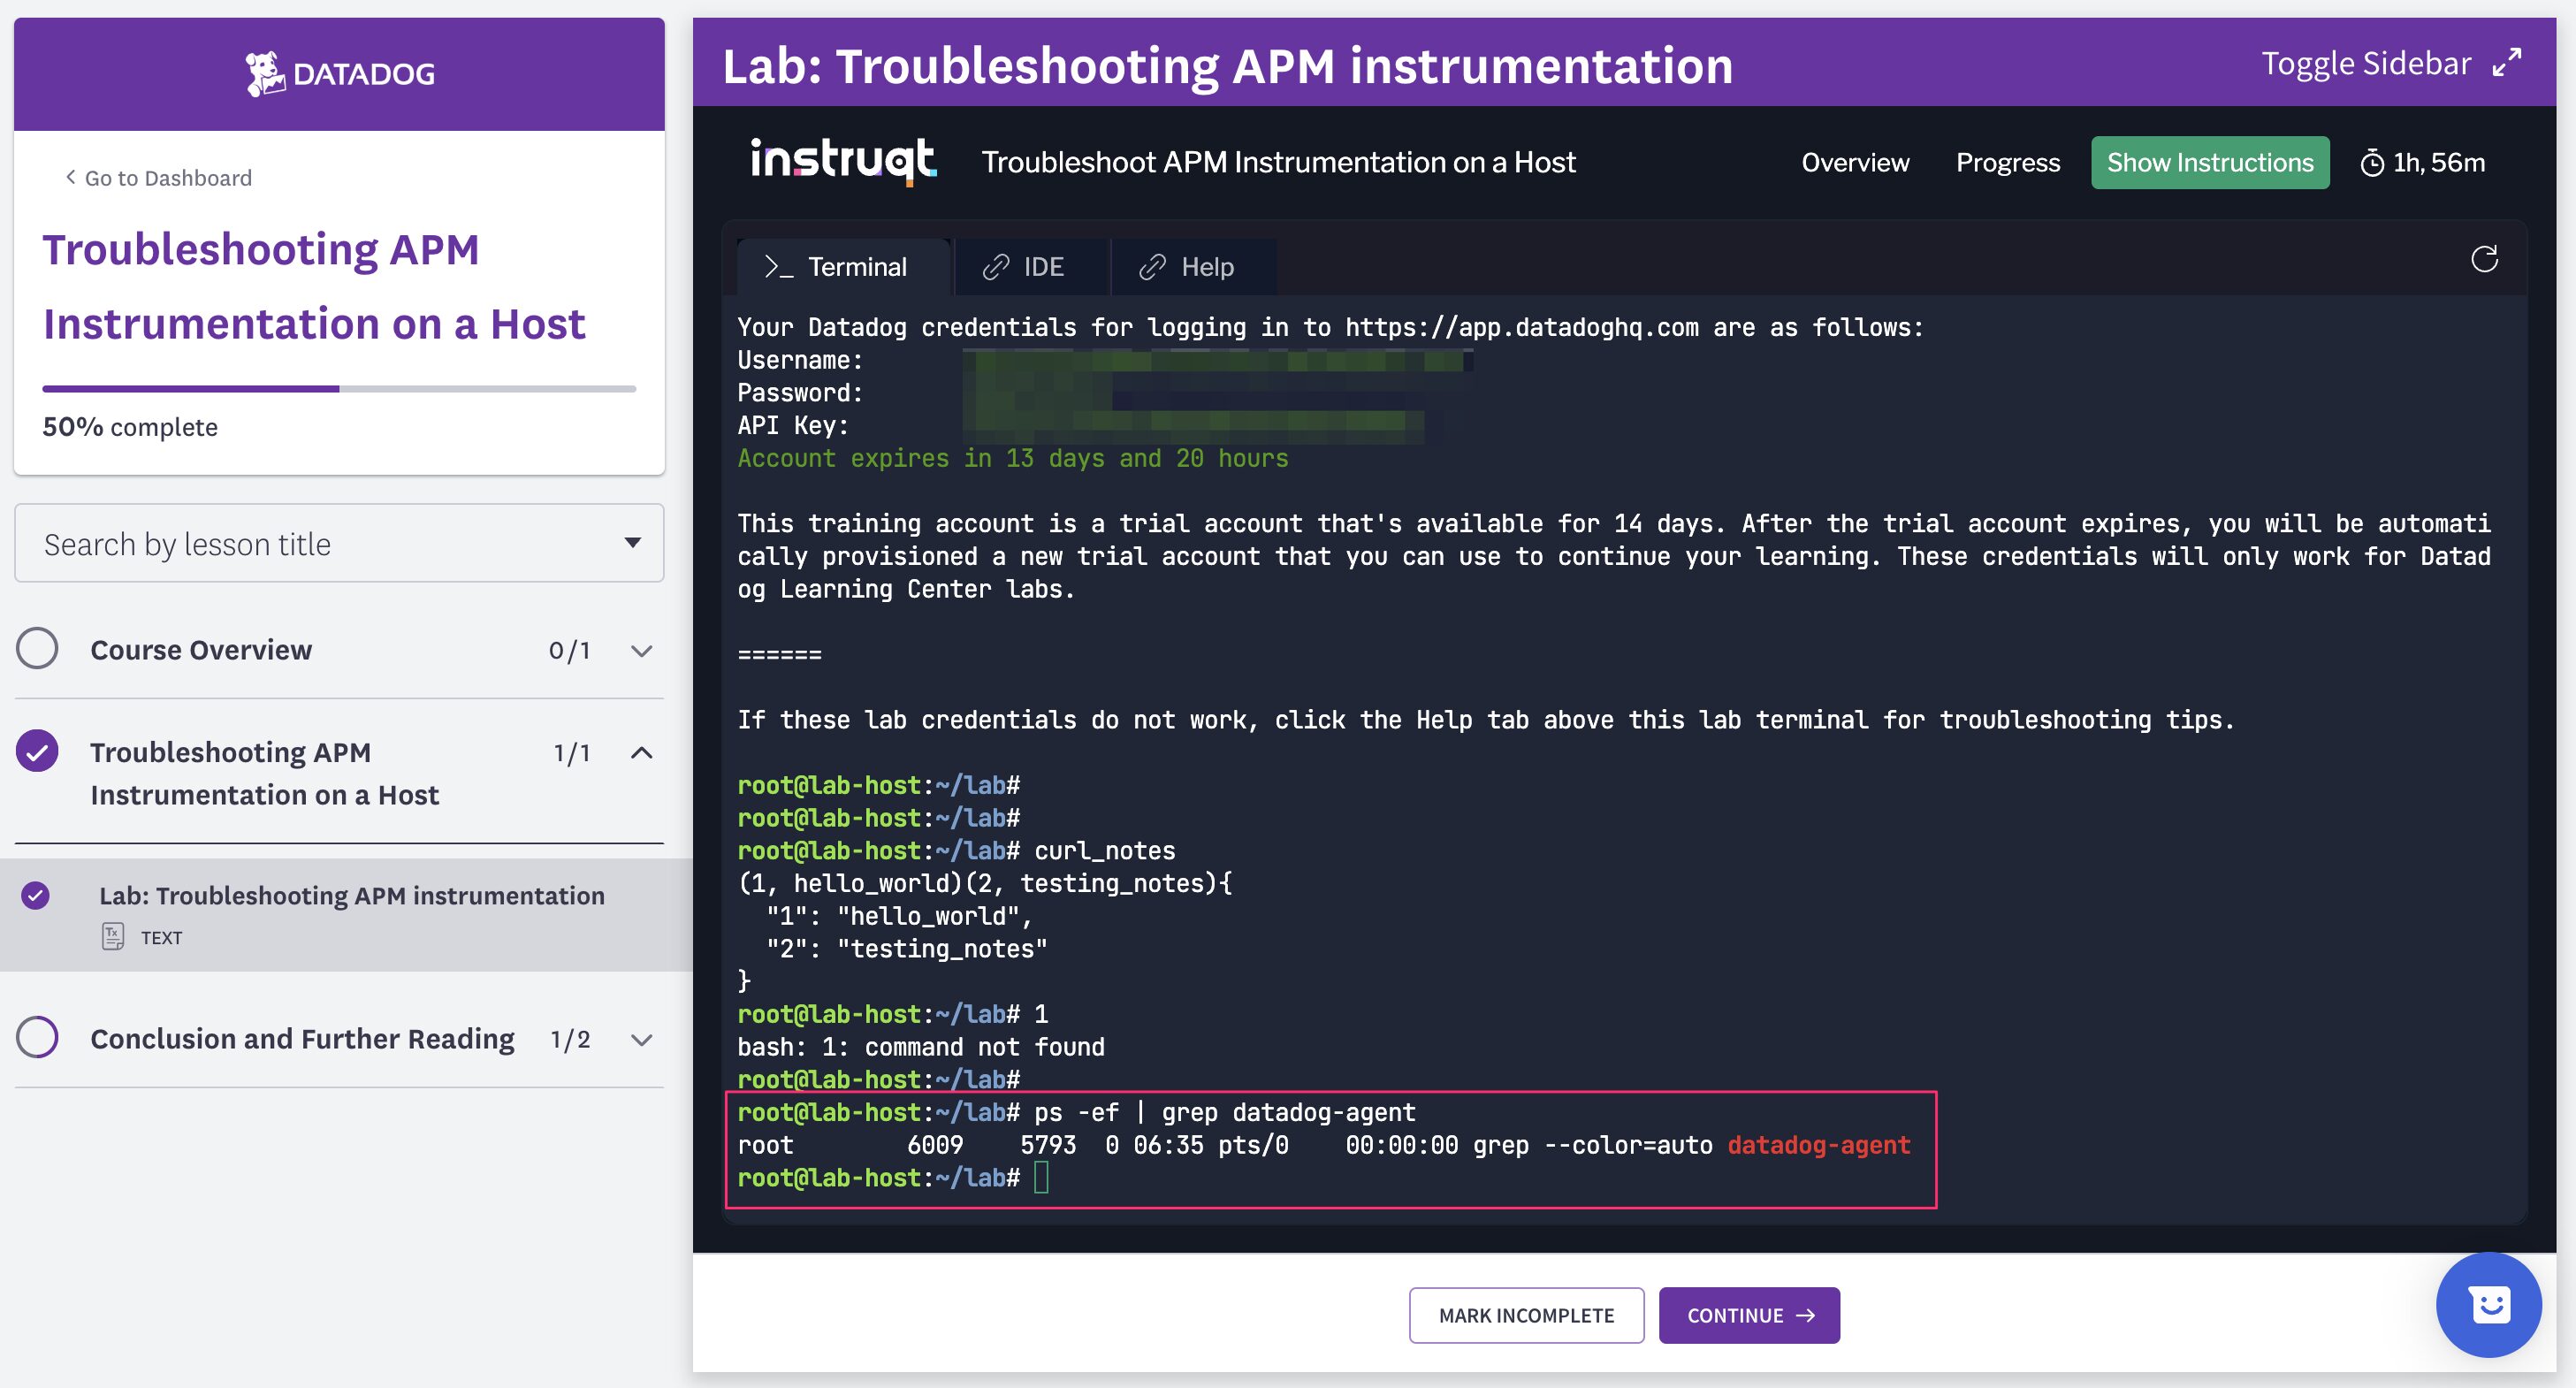Click the TEXT label under the lab lesson
Image resolution: width=2576 pixels, height=1388 pixels.
tap(161, 938)
